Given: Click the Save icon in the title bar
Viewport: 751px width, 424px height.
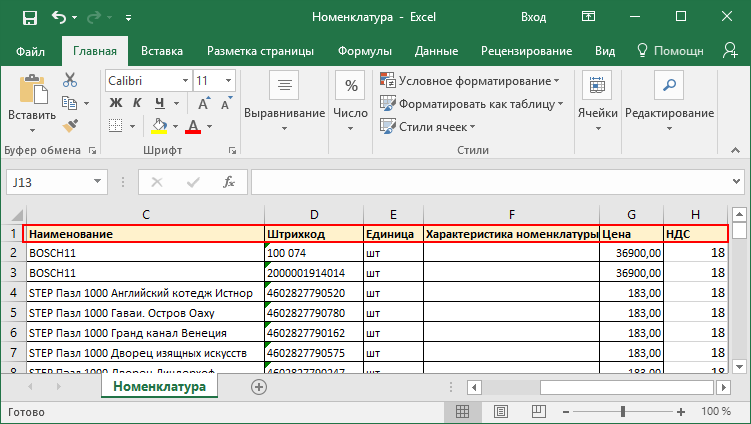Looking at the screenshot, I should coord(30,18).
